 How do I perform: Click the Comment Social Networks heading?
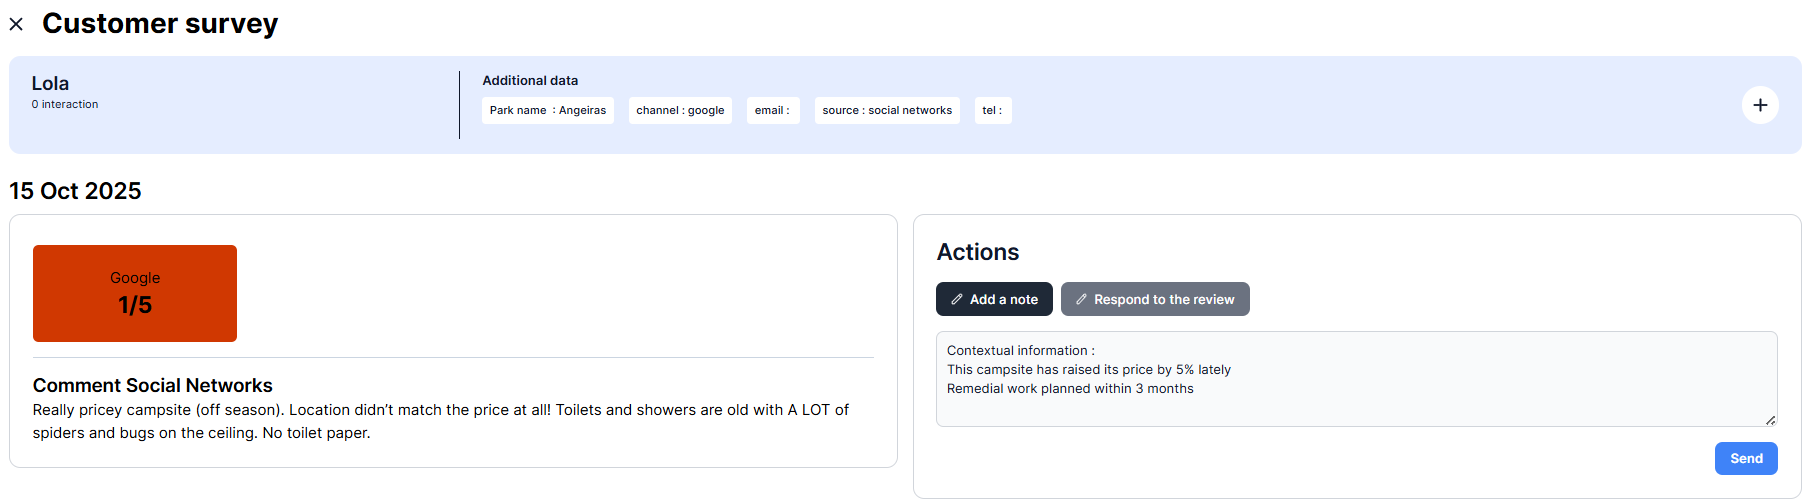point(152,385)
